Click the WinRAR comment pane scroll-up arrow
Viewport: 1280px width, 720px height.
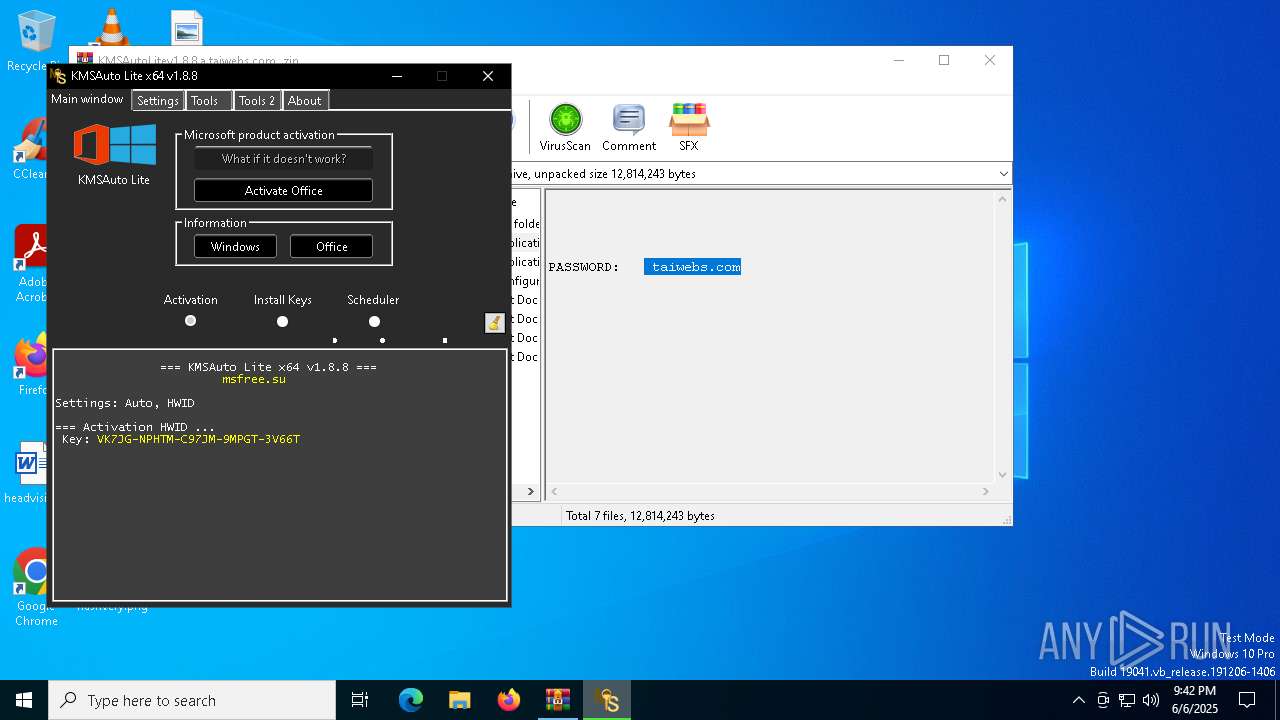pyautogui.click(x=1002, y=199)
